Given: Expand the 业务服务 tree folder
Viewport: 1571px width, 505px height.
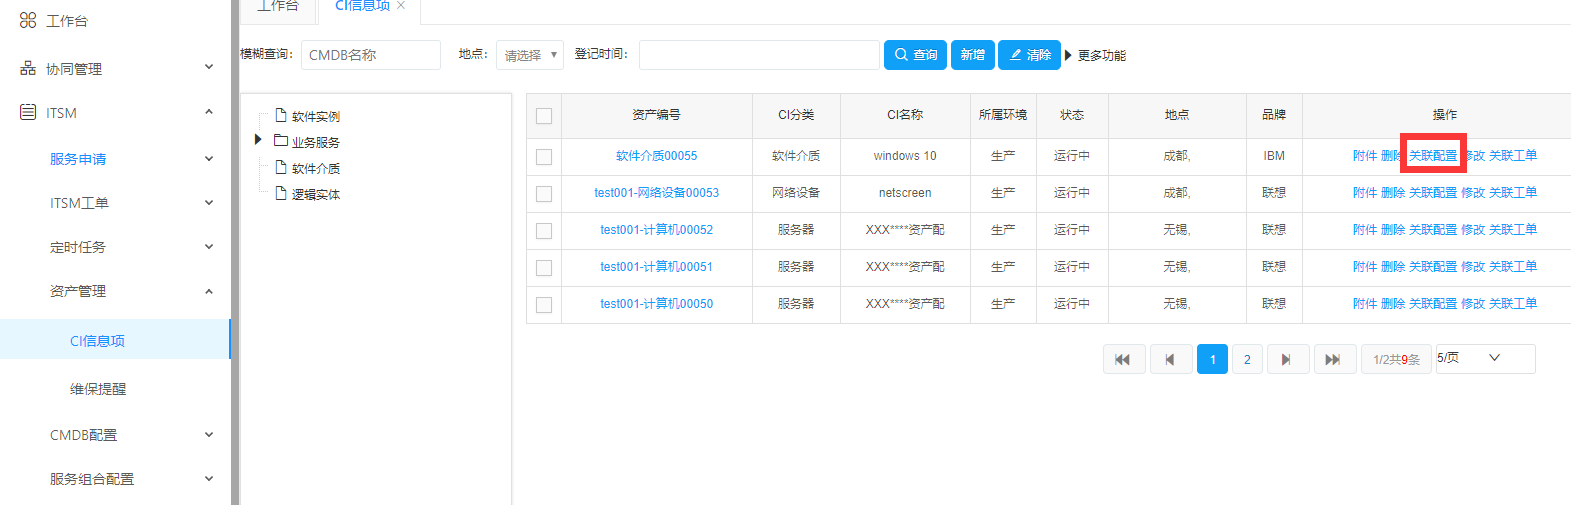Looking at the screenshot, I should point(258,140).
